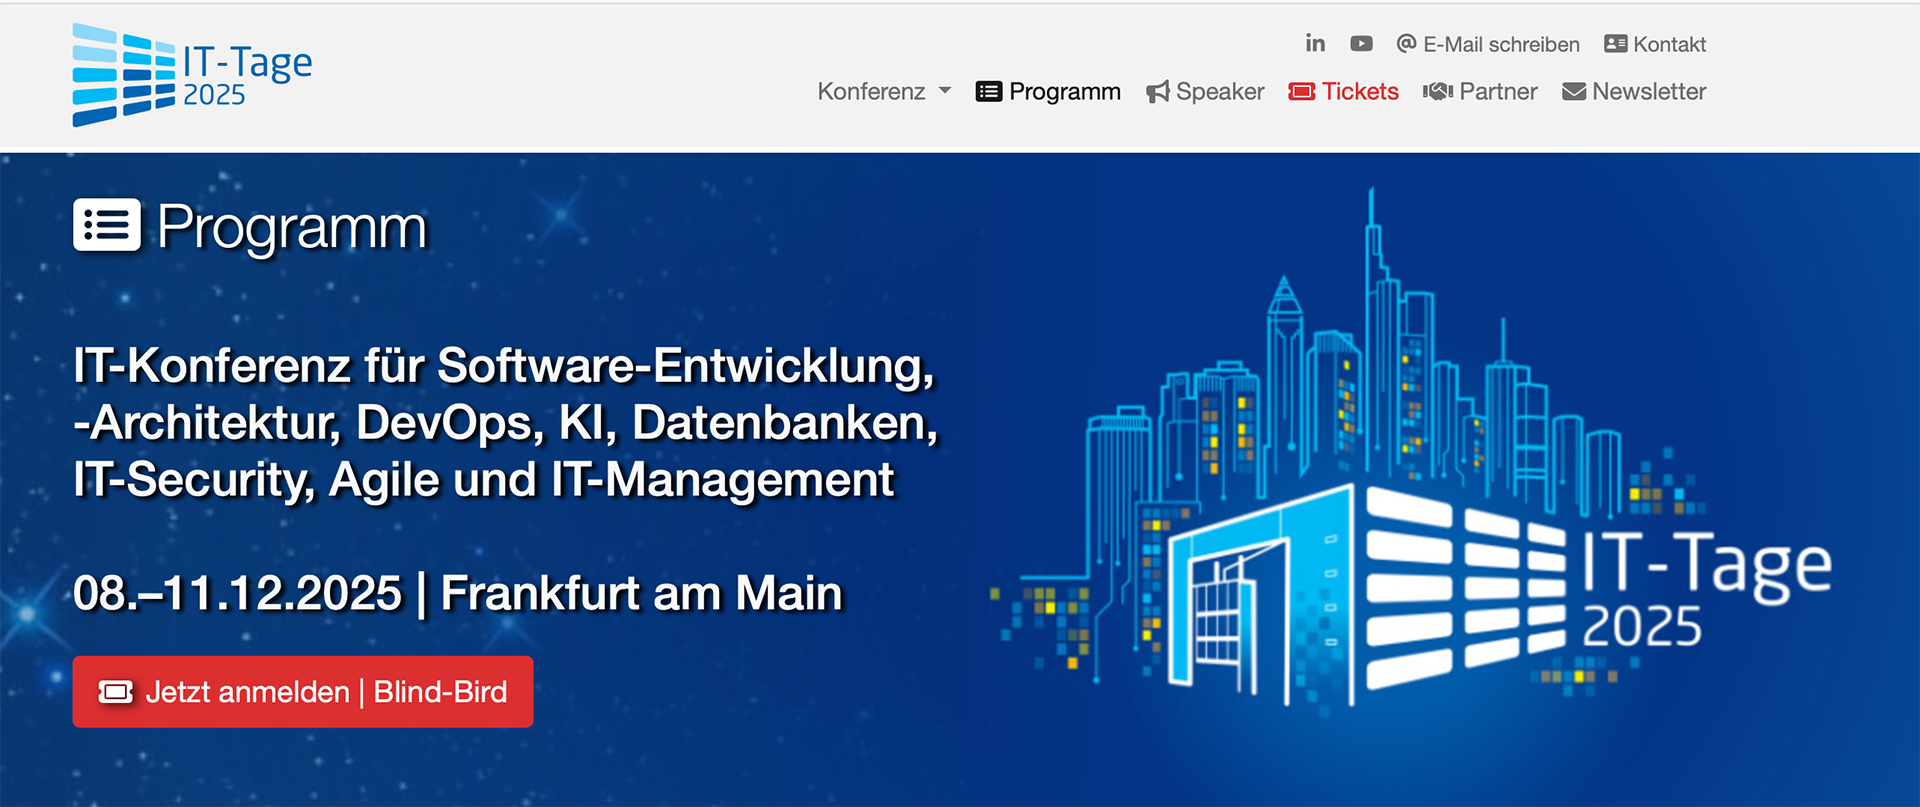Click the IT-Konferenz für Software-Entwicklung headline

pyautogui.click(x=506, y=423)
